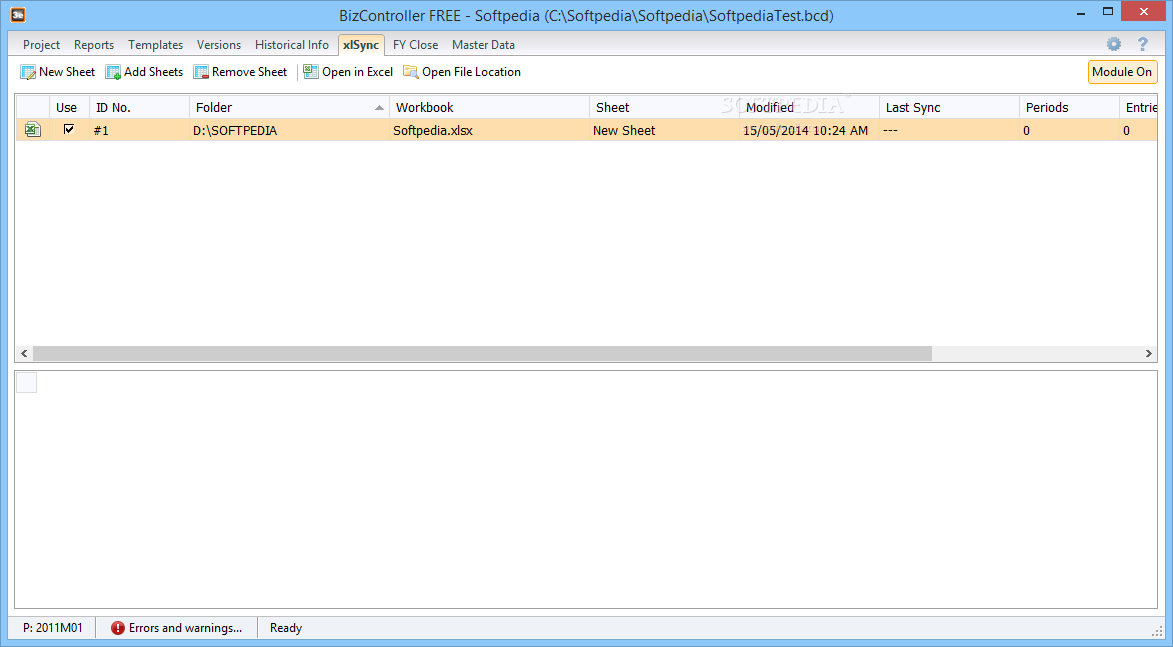This screenshot has width=1173, height=647.
Task: Select the D:\SOFTPEDIA folder cell
Action: point(289,130)
